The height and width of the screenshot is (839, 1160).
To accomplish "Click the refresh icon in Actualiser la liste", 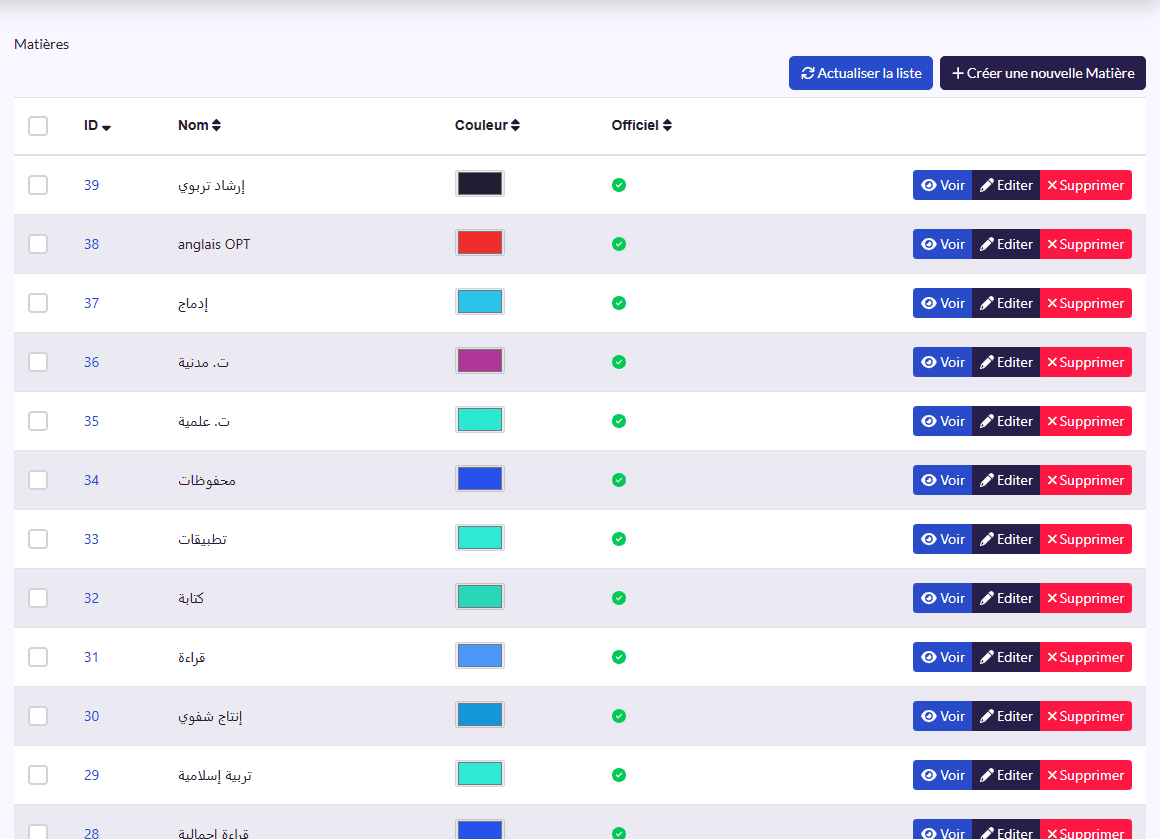I will (x=807, y=73).
